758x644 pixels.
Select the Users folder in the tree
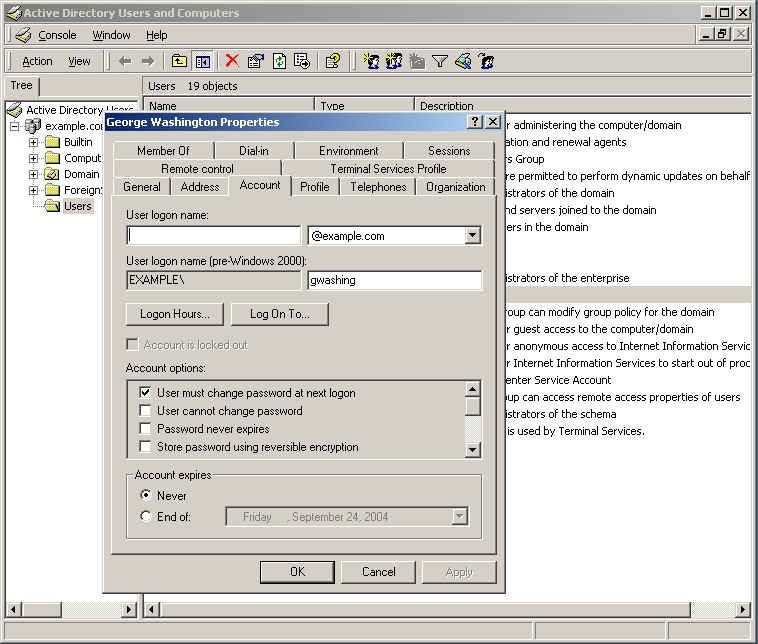point(77,206)
